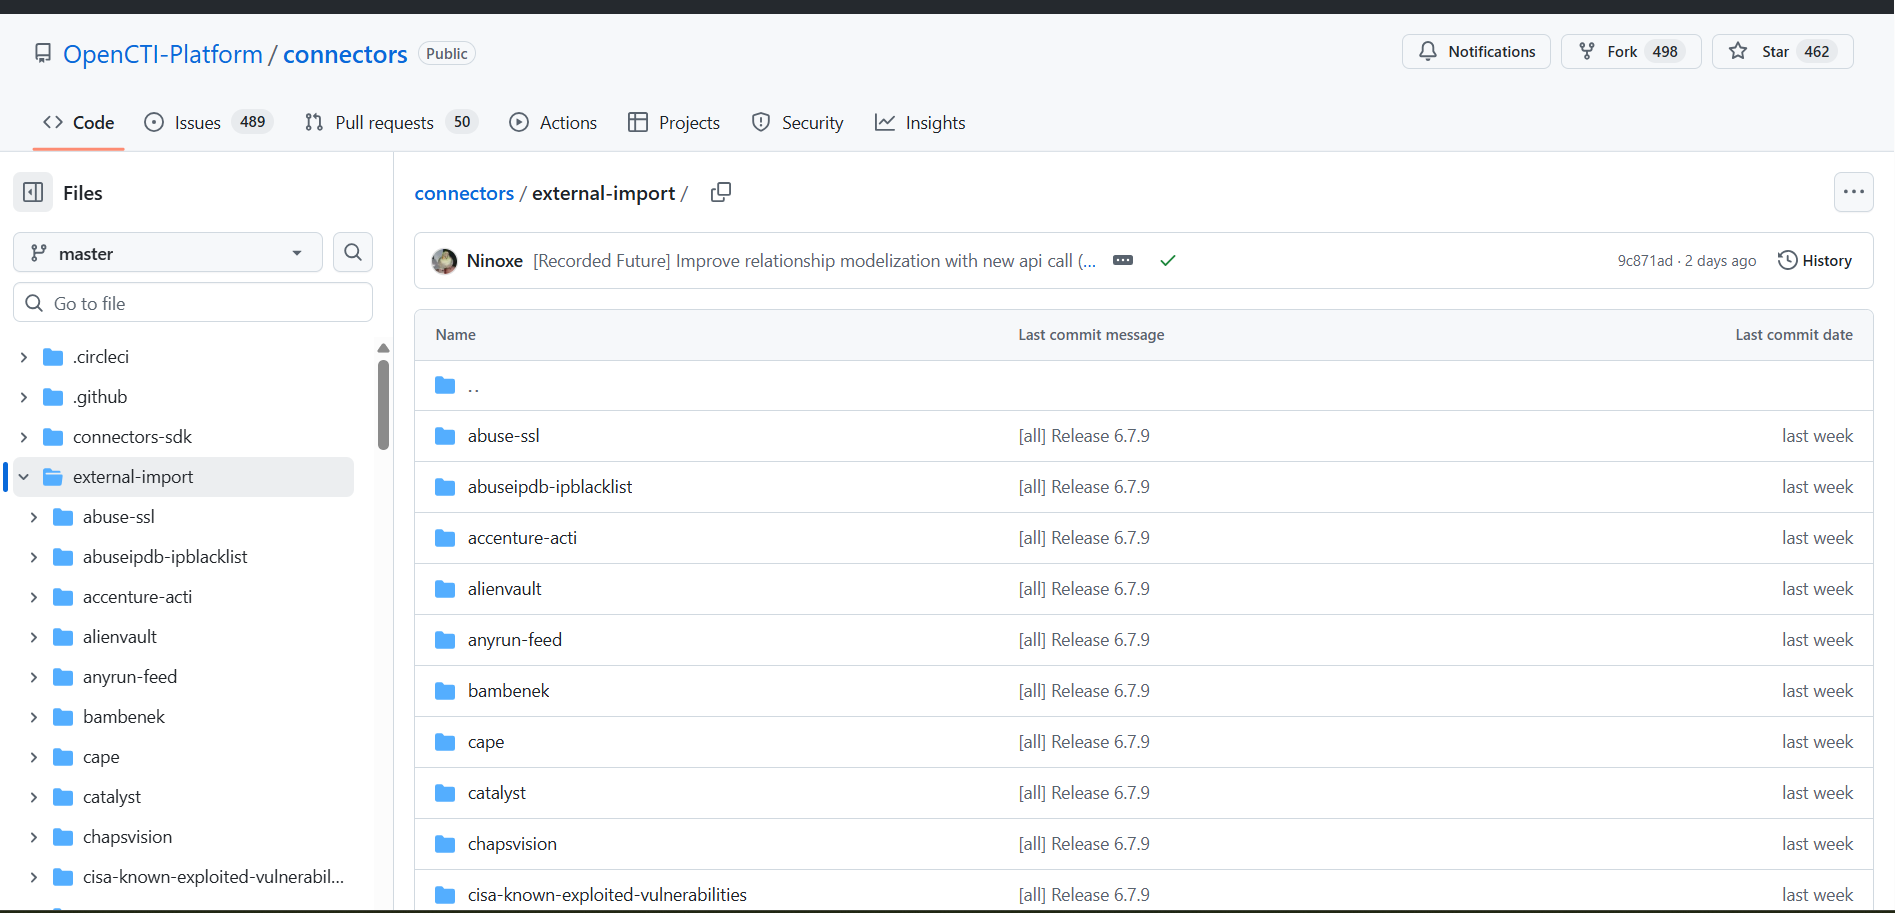Open the parent directory folder icon
Screen dimensions: 1895x913
(x=445, y=386)
